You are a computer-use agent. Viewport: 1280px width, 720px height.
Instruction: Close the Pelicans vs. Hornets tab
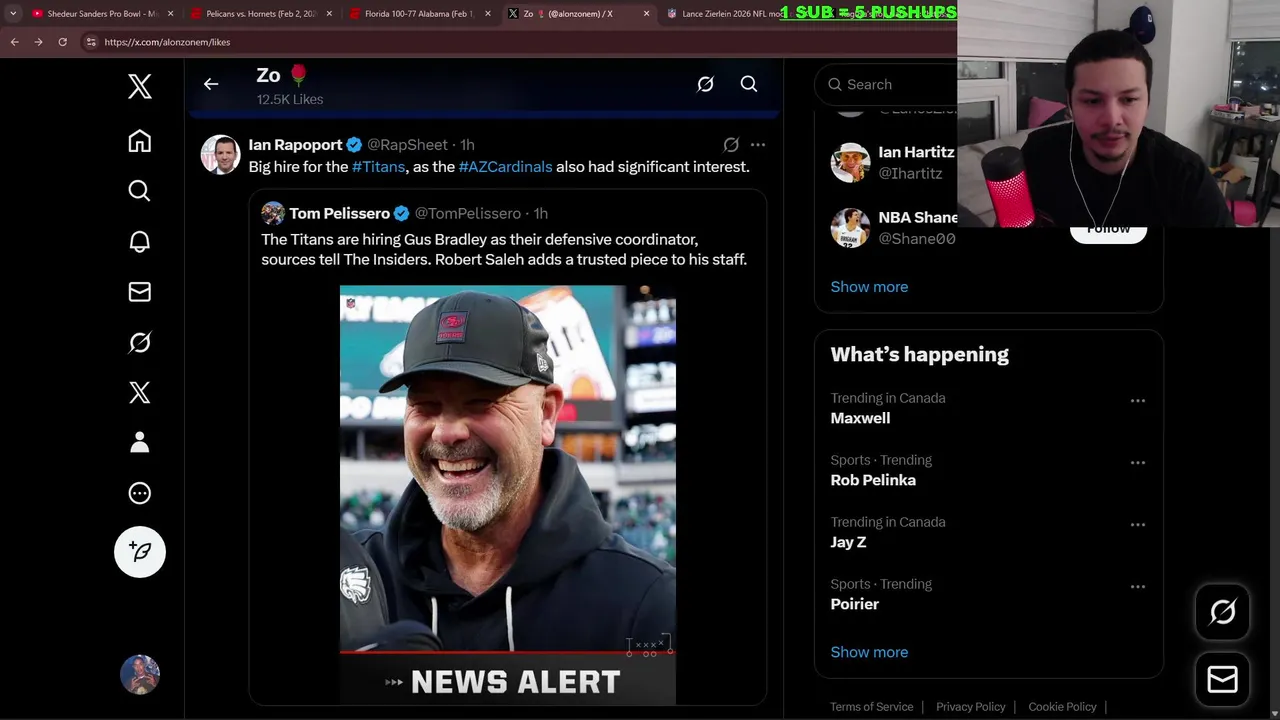click(329, 14)
